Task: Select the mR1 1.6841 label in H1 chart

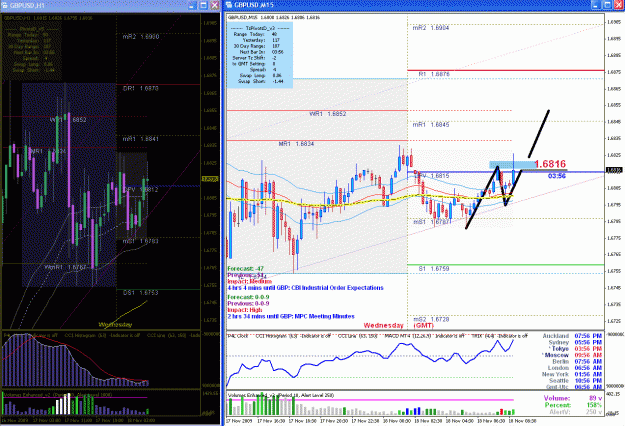Action: (x=140, y=139)
